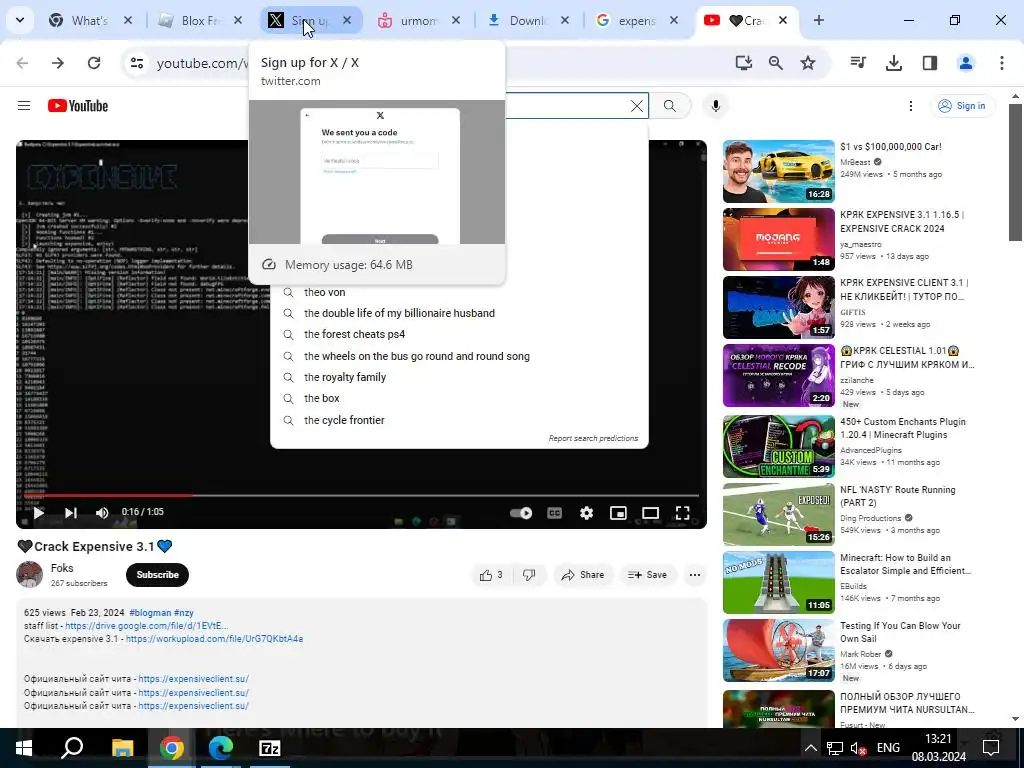The width and height of the screenshot is (1024, 768).
Task: Enable theater mode in the player
Action: click(650, 513)
